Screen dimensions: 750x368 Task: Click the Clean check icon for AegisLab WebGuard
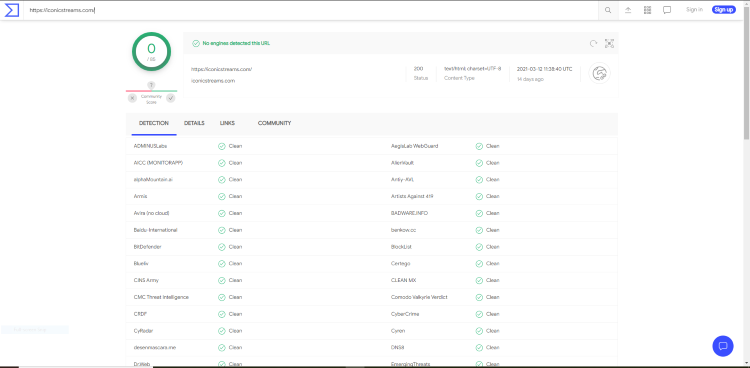click(x=479, y=146)
